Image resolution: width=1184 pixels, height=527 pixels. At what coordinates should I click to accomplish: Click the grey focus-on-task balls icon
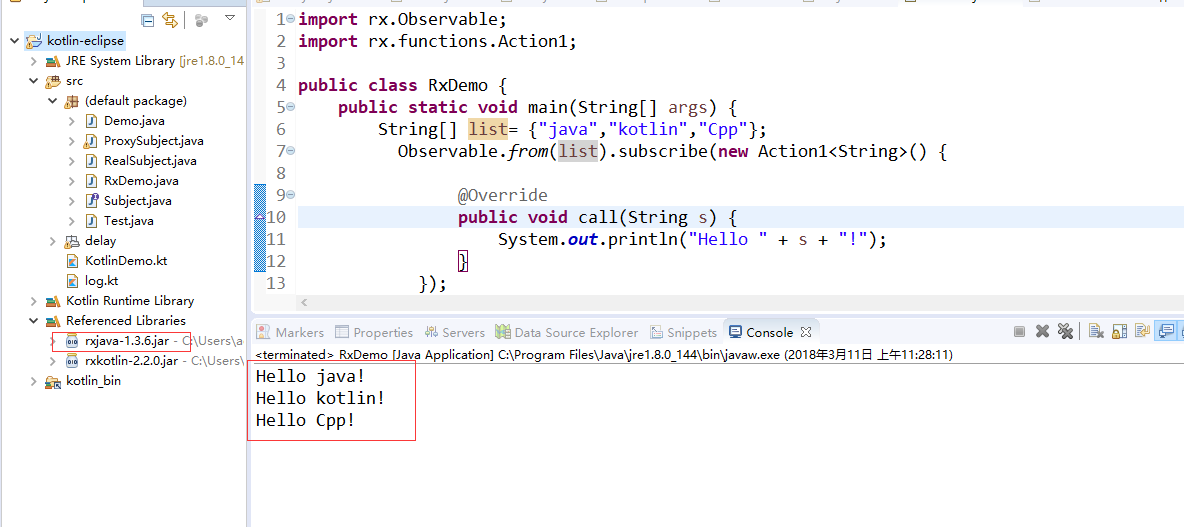click(x=201, y=20)
